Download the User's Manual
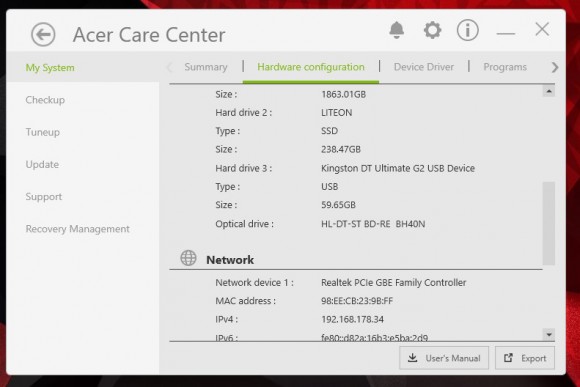The height and width of the screenshot is (387, 580). coord(444,358)
